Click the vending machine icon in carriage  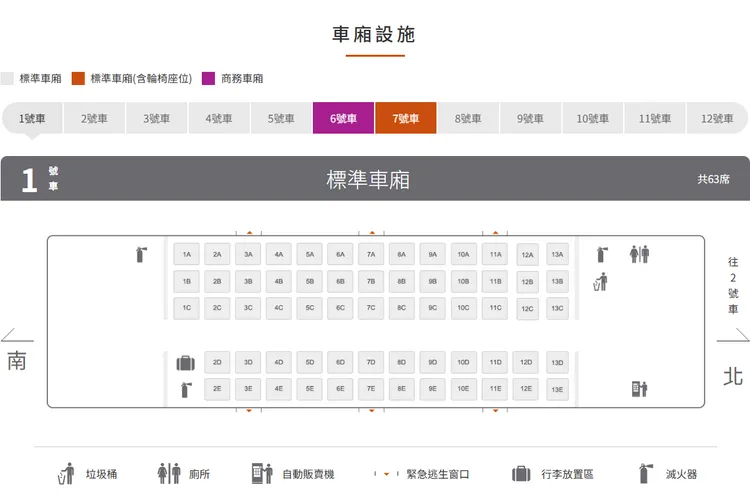click(639, 389)
